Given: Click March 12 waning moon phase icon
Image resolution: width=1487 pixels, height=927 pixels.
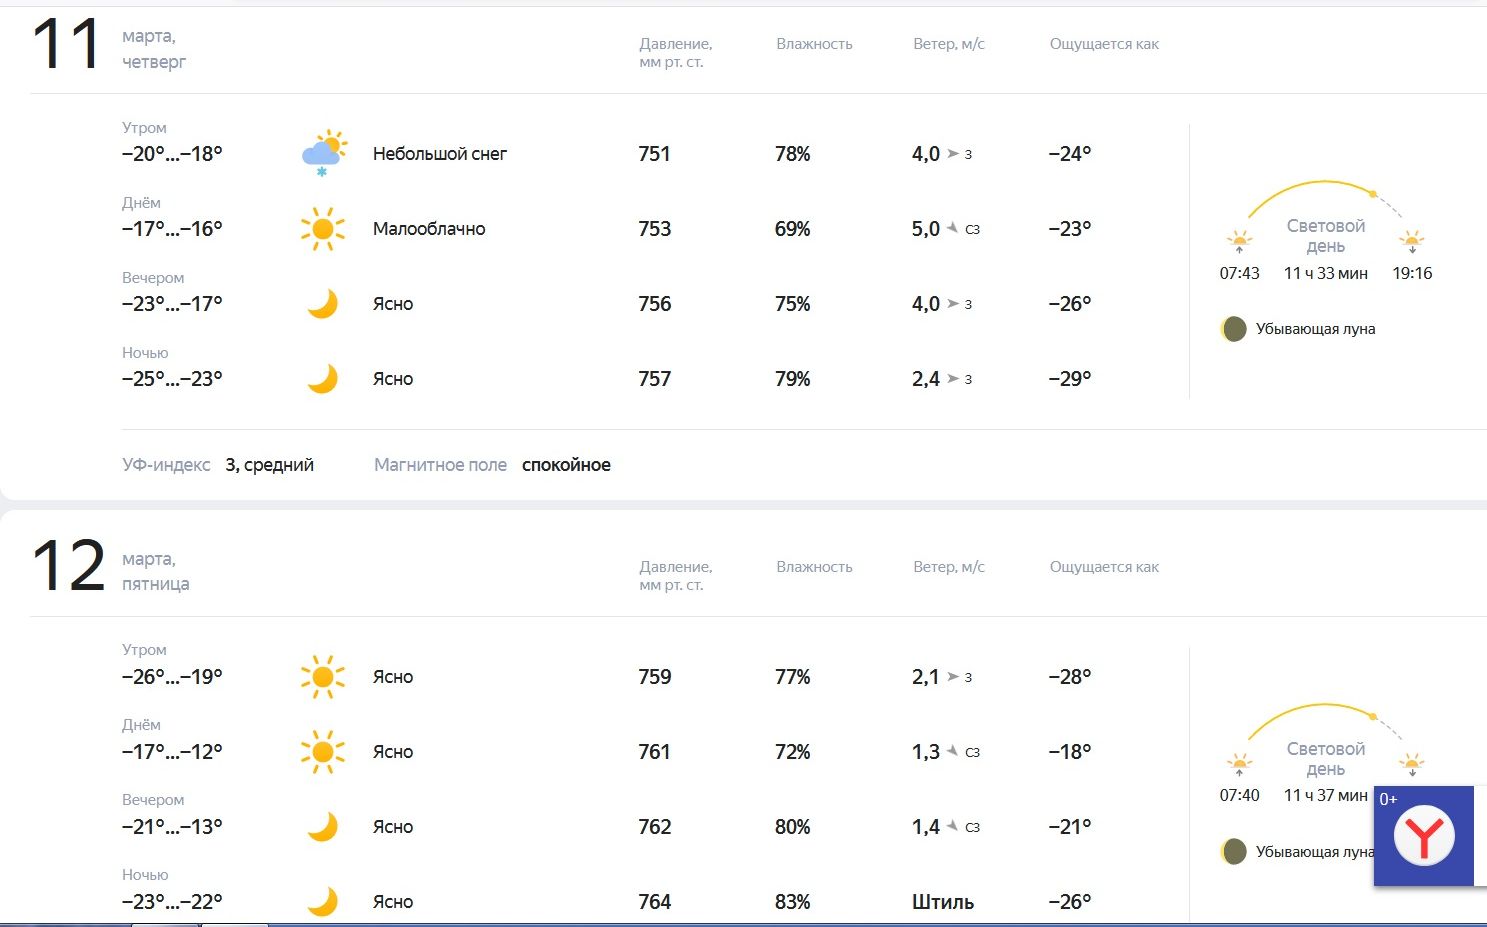Looking at the screenshot, I should (x=1234, y=852).
